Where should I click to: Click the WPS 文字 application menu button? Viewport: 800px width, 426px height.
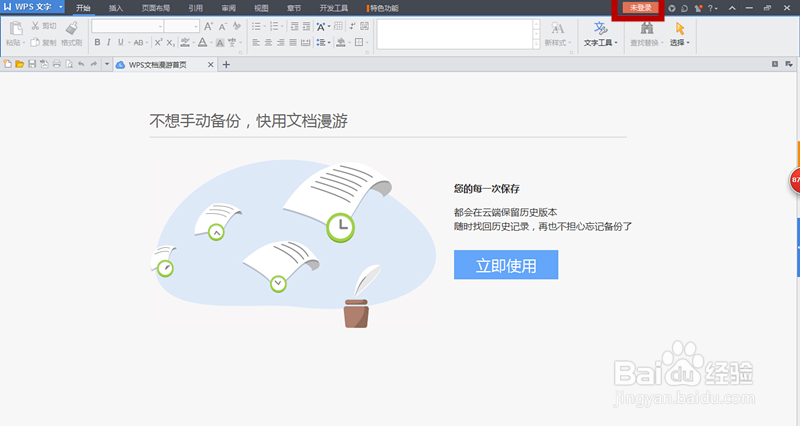(x=33, y=7)
